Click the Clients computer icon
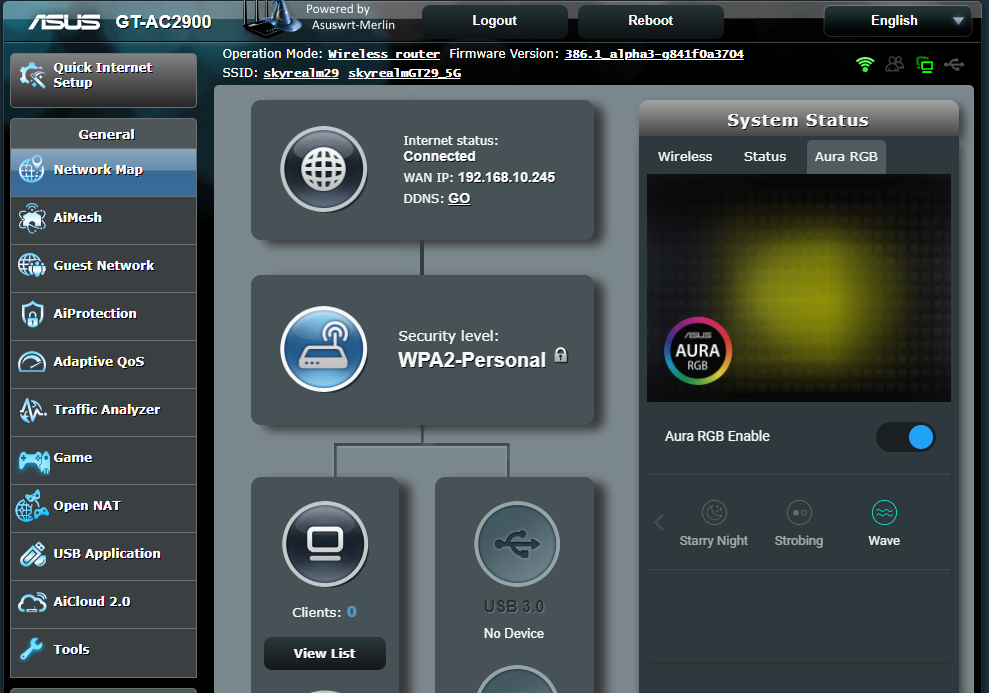This screenshot has height=693, width=989. click(325, 544)
